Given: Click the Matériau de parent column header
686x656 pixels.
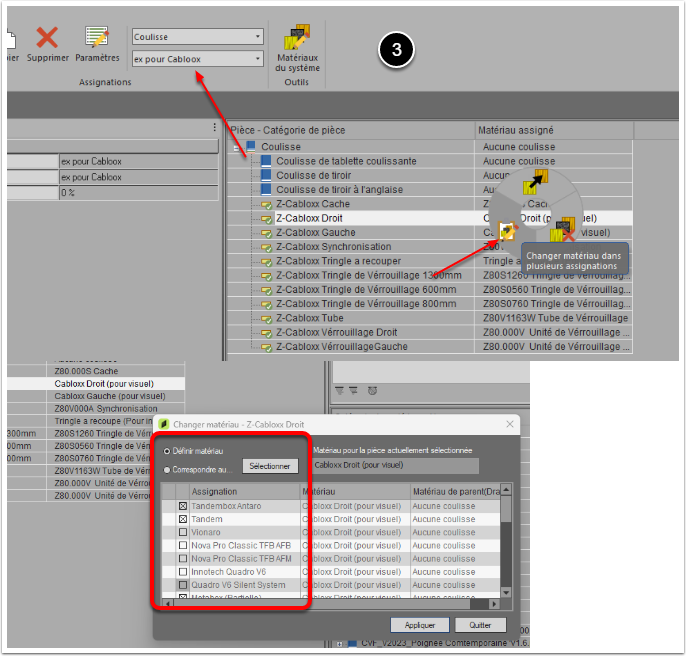Looking at the screenshot, I should (x=455, y=491).
